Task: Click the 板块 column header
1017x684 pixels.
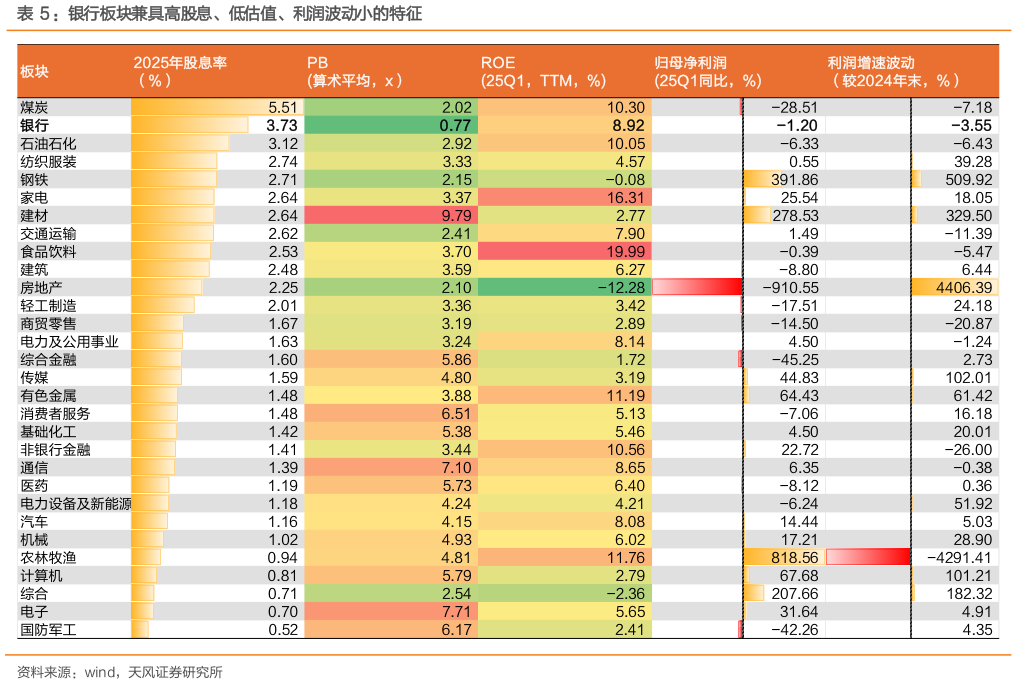Action: point(34,71)
